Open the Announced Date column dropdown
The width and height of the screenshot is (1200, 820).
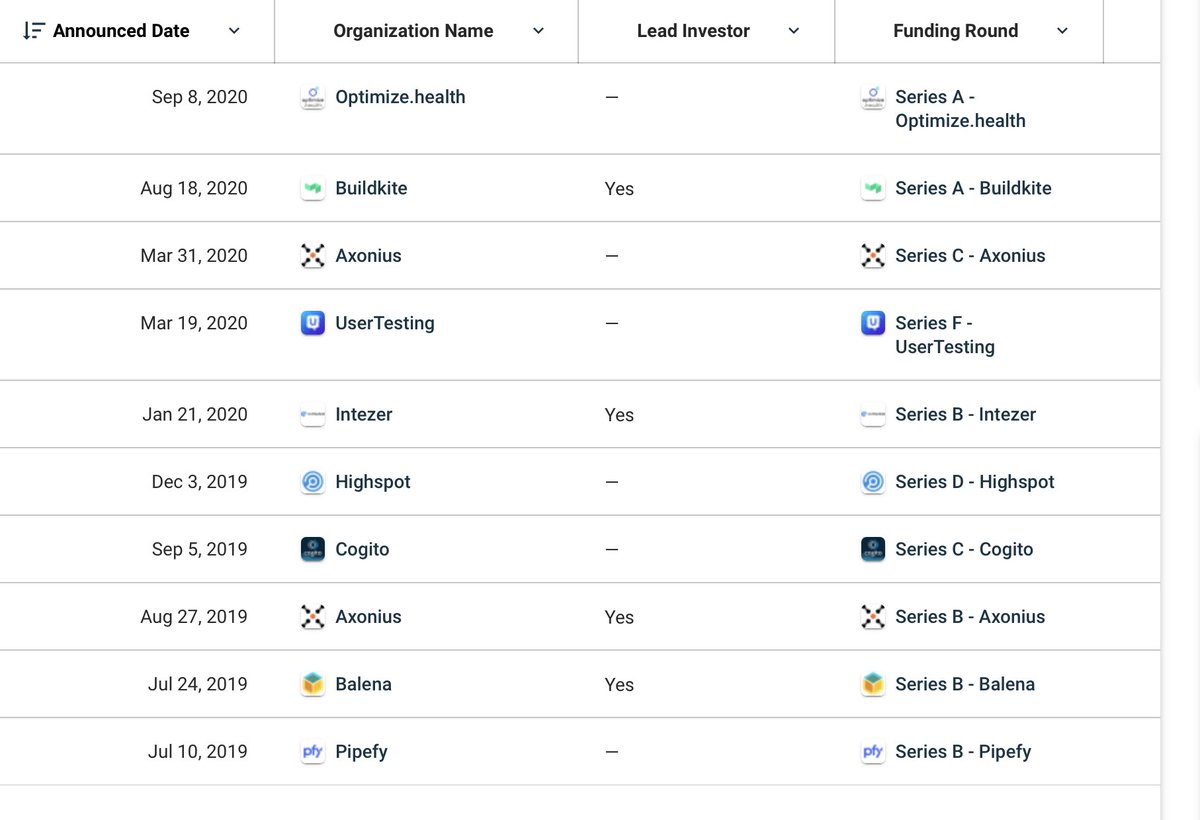(x=234, y=31)
